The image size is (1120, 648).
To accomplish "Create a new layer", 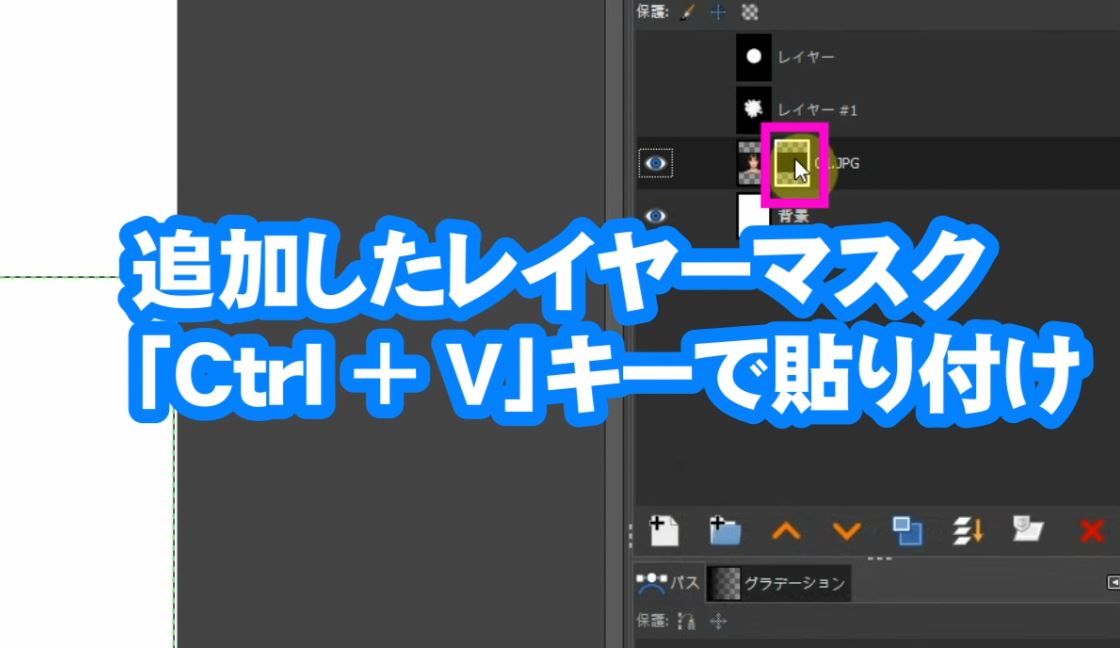I will [x=664, y=531].
